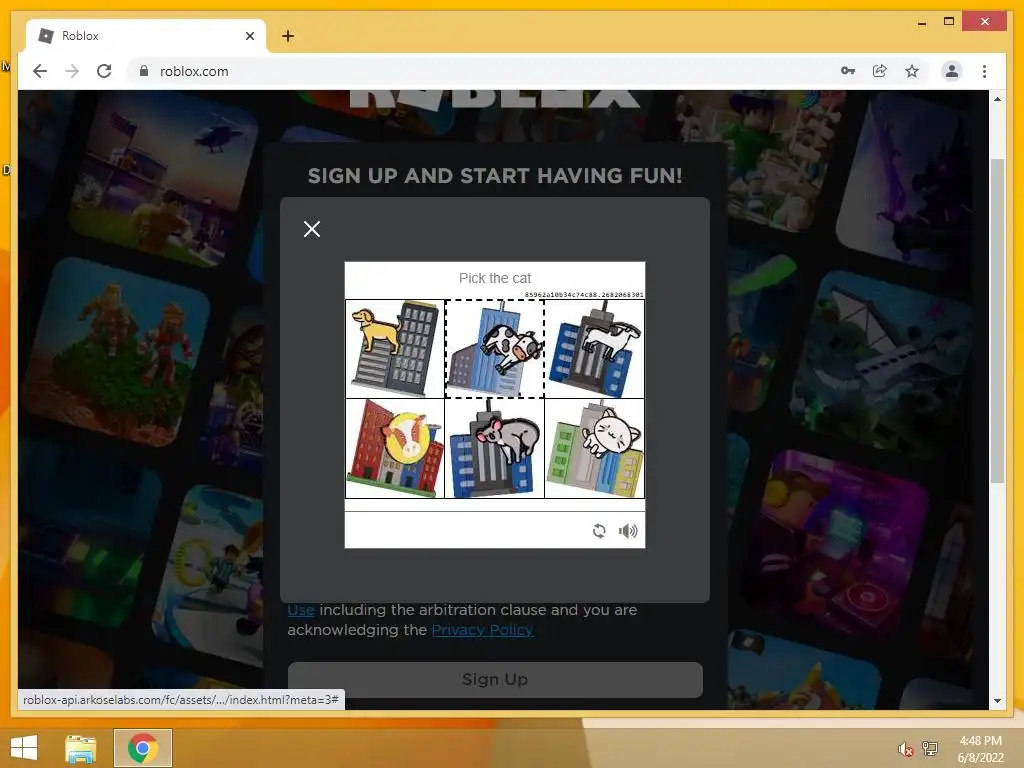Reload the Roblox page

(104, 71)
